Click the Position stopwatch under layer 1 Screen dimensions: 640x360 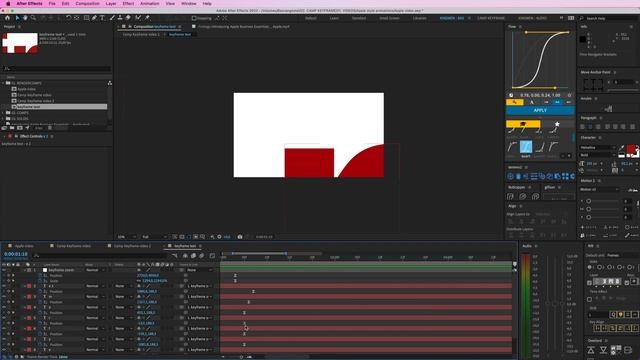tap(40, 276)
